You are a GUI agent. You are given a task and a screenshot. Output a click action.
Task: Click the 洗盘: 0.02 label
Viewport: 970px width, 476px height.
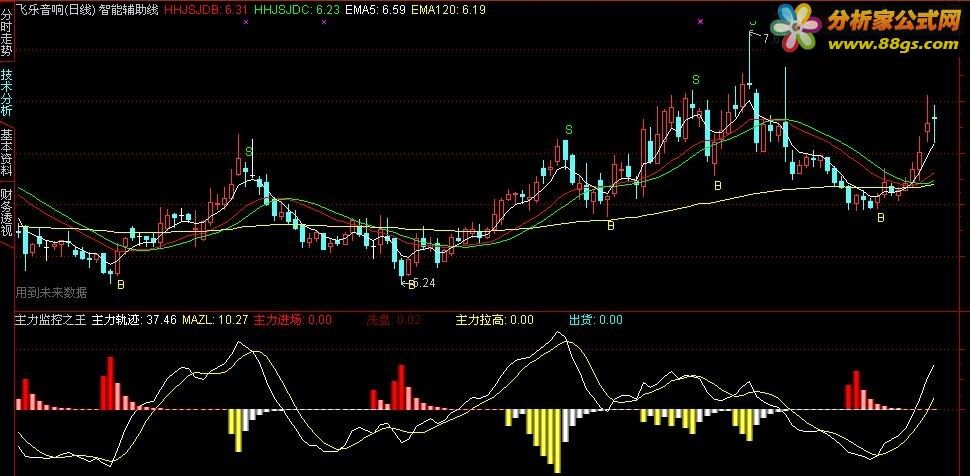point(393,320)
